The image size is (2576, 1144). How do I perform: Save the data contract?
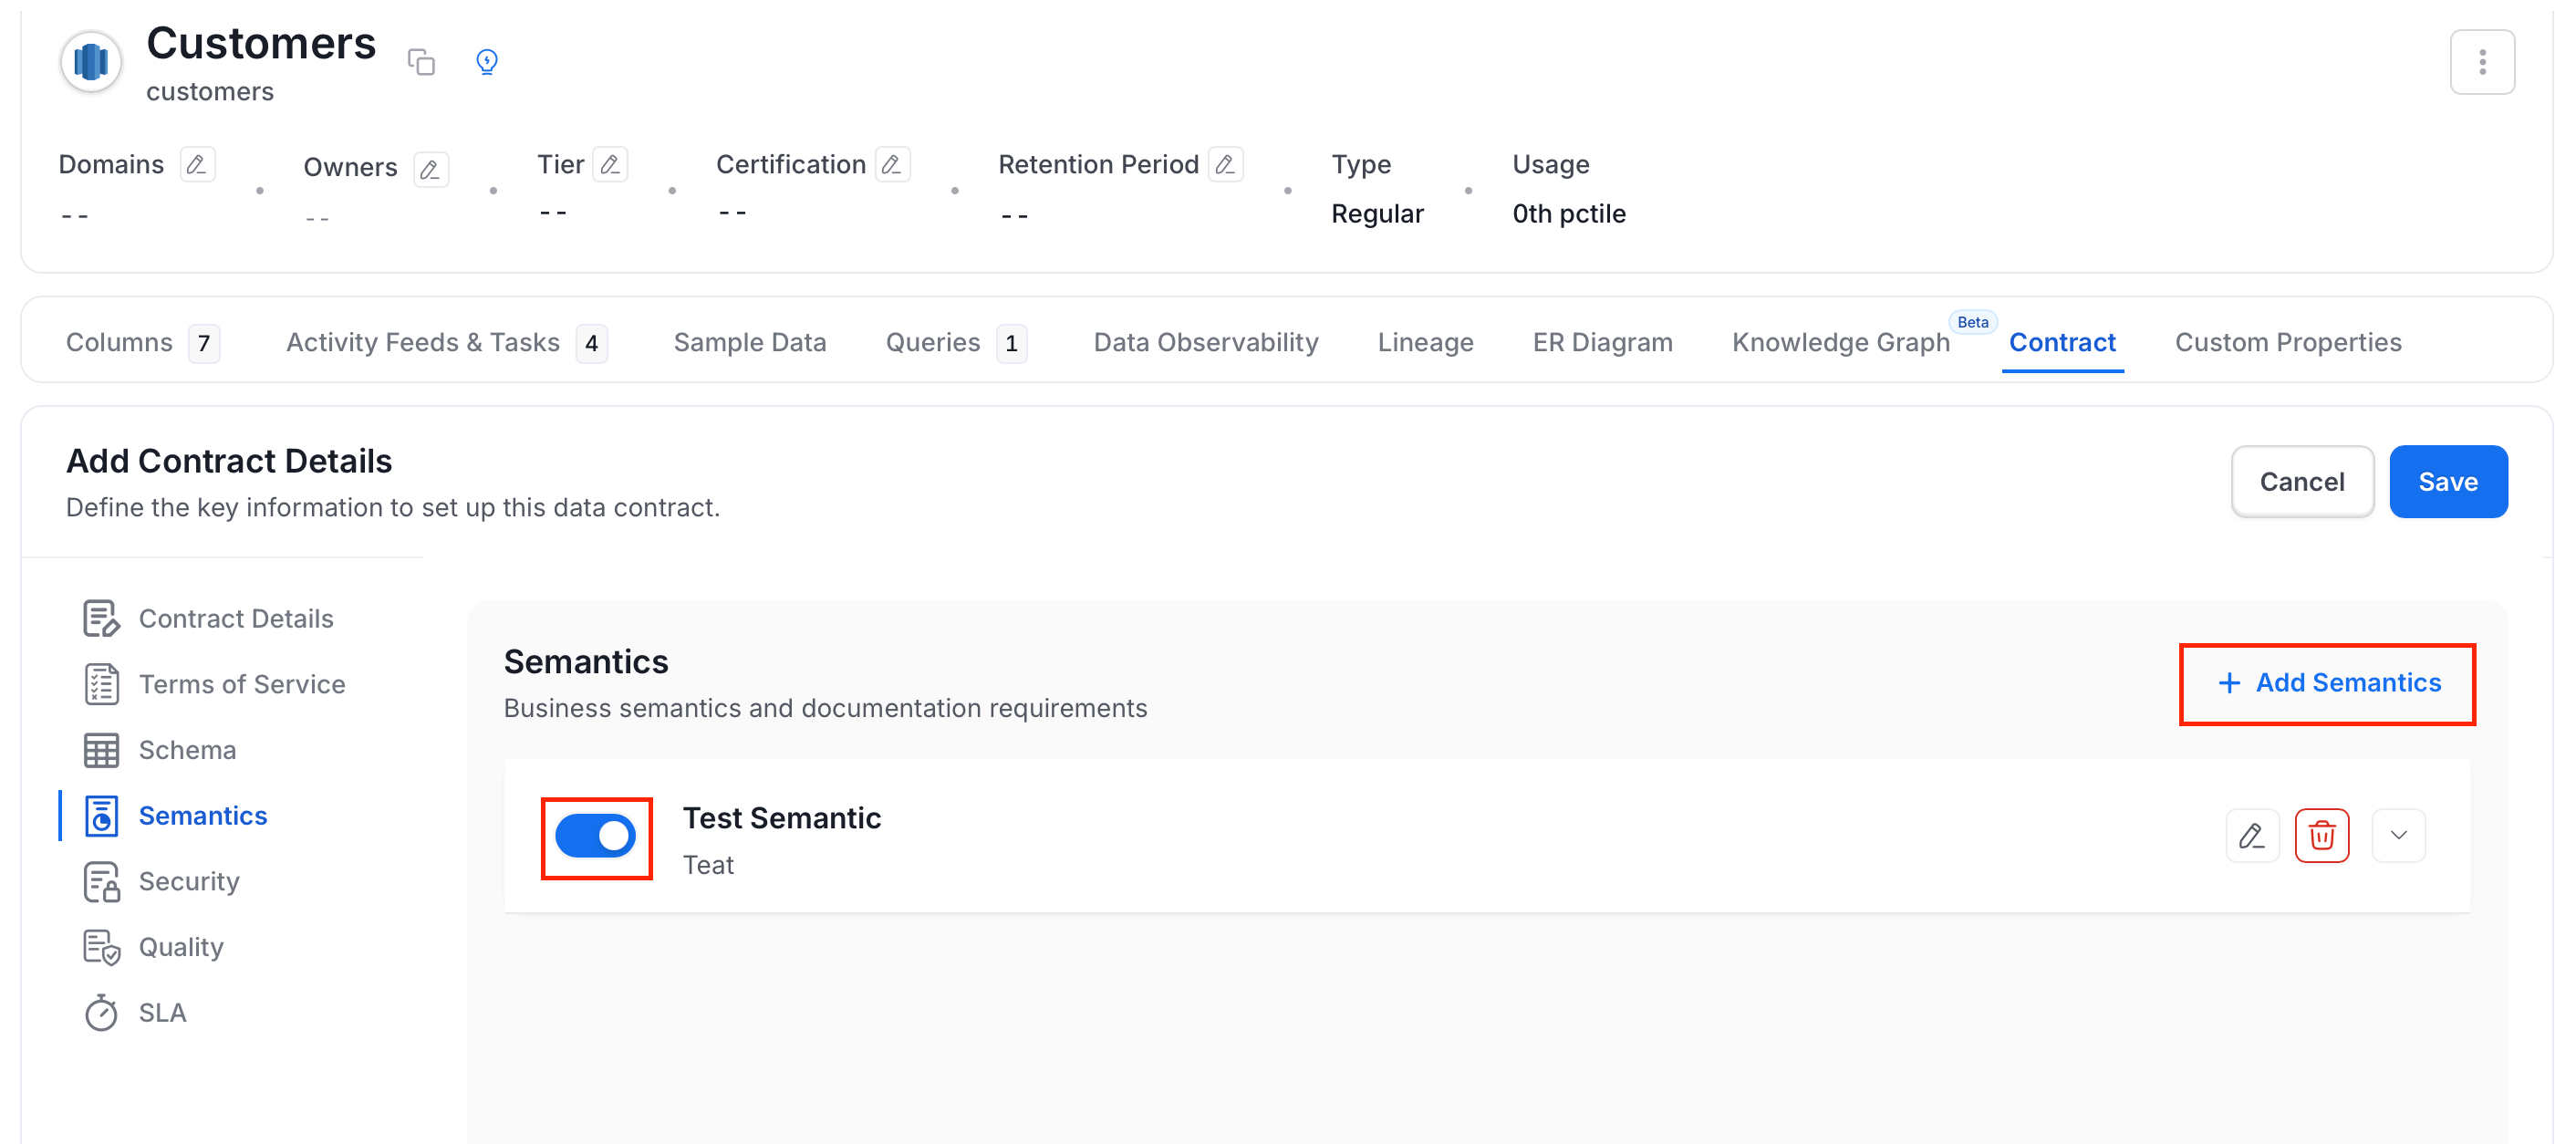pos(2447,481)
